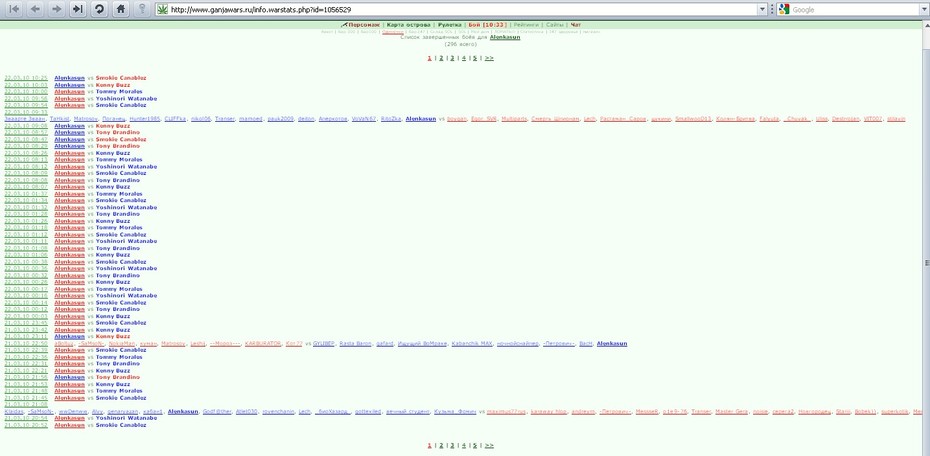Image resolution: width=930 pixels, height=456 pixels.
Task: Open the Карта острова menu item
Action: 409,25
